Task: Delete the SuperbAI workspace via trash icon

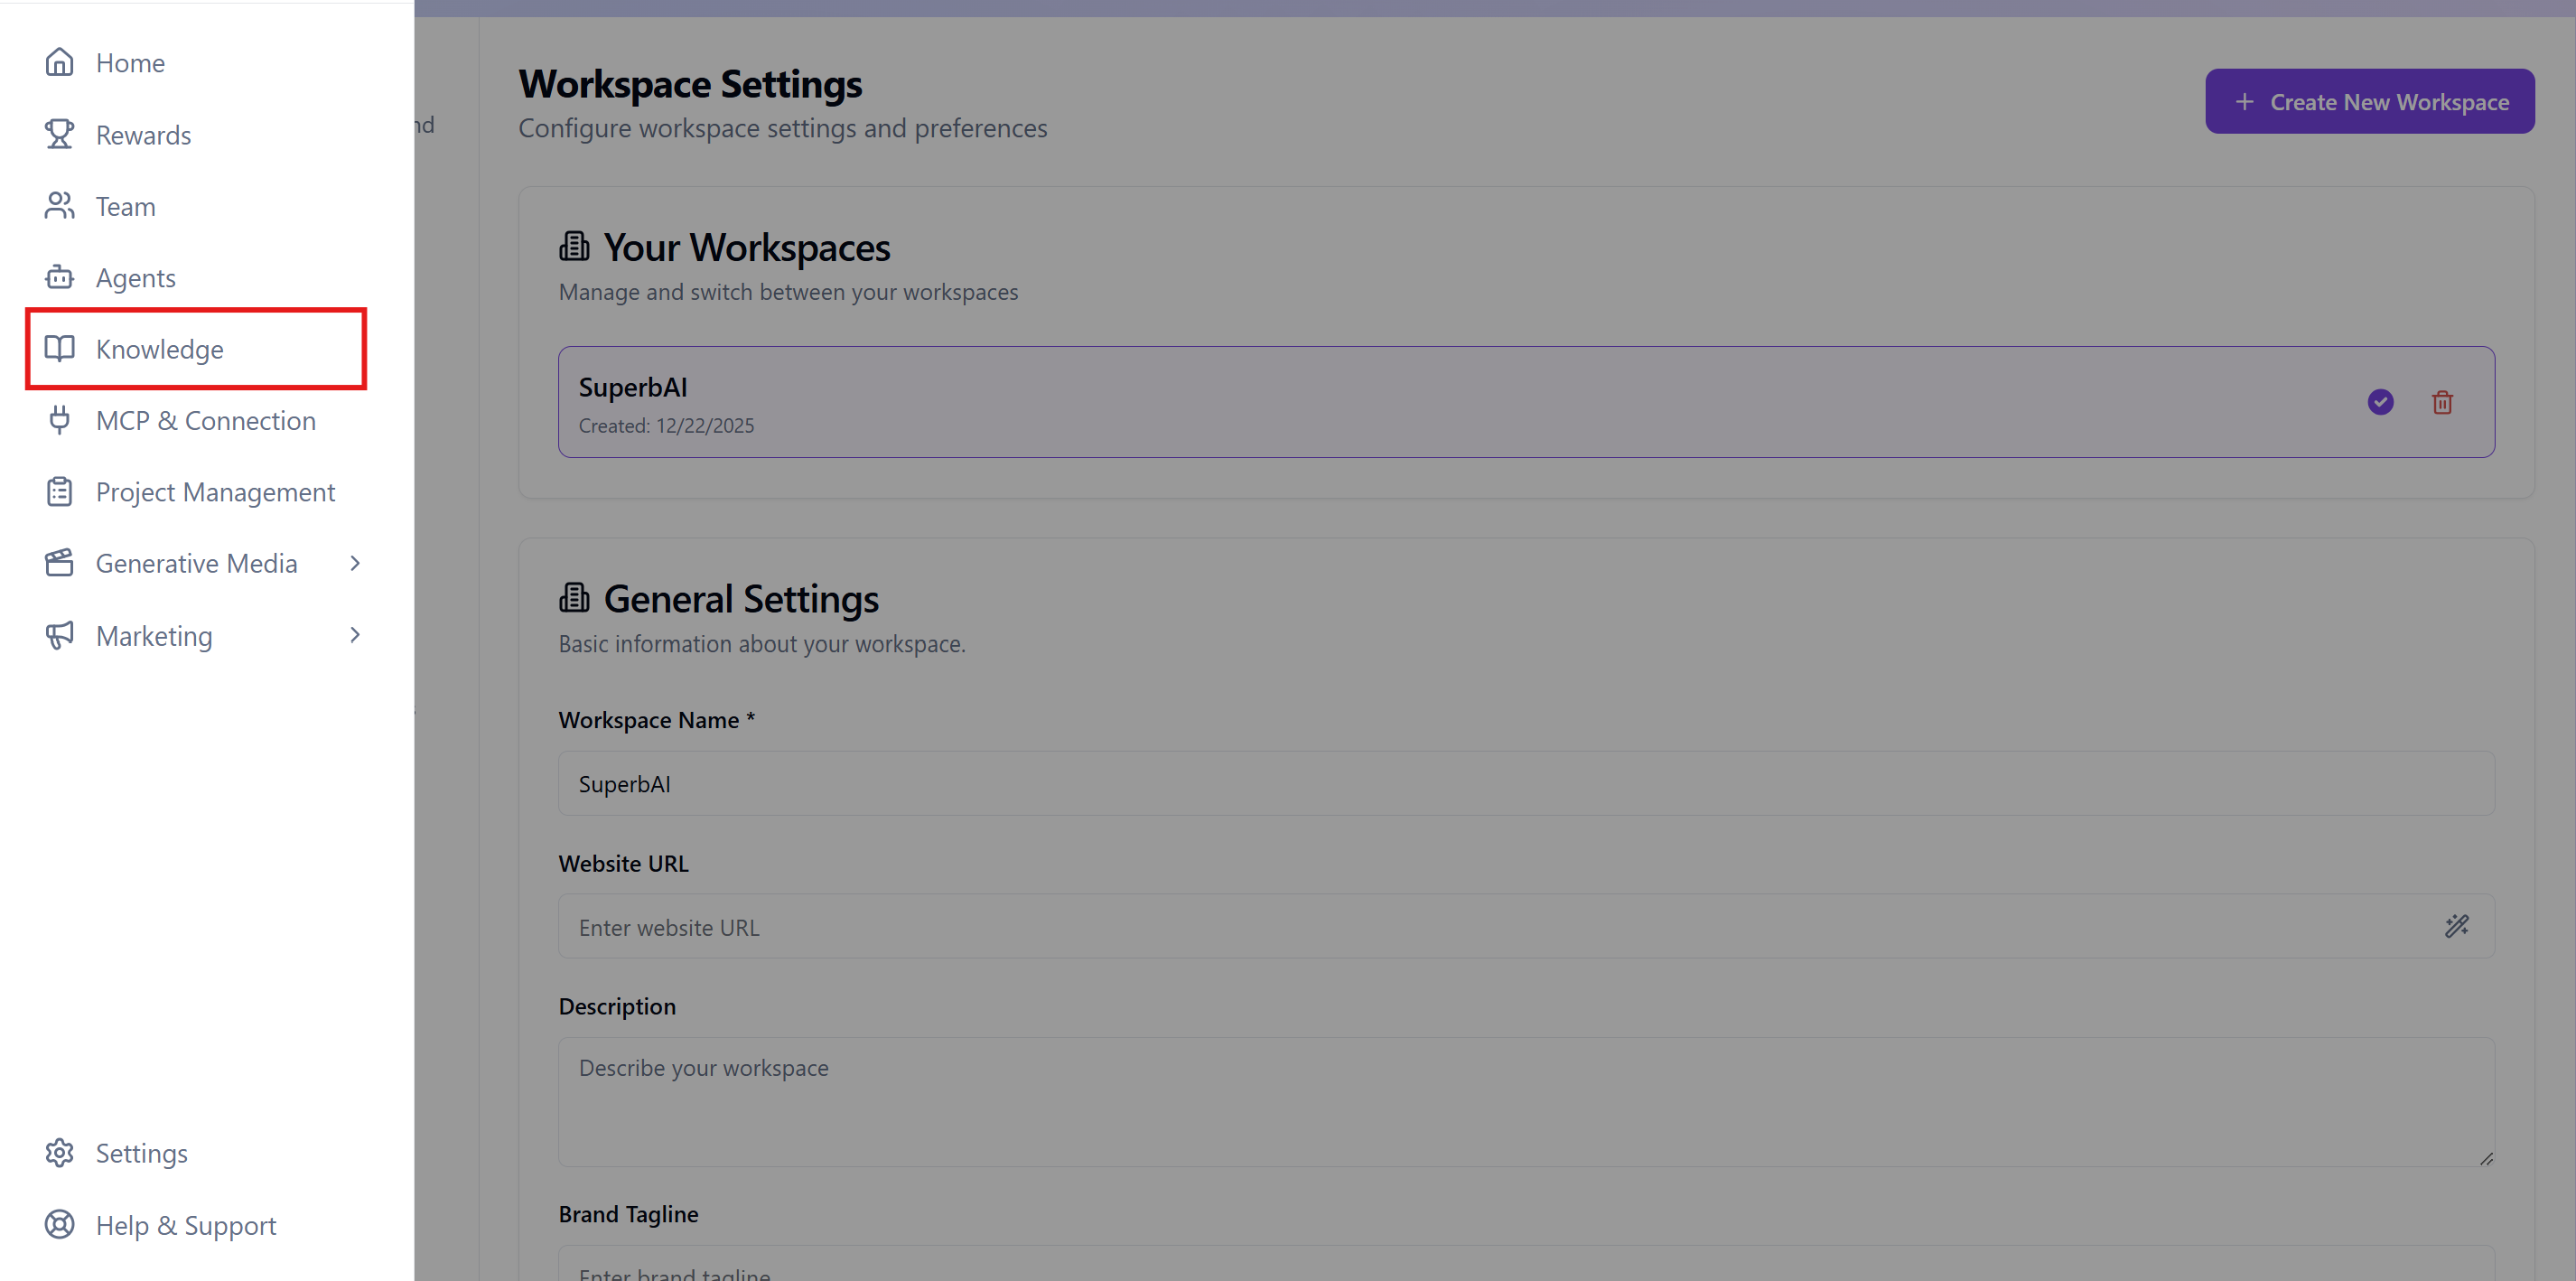Action: pyautogui.click(x=2443, y=402)
